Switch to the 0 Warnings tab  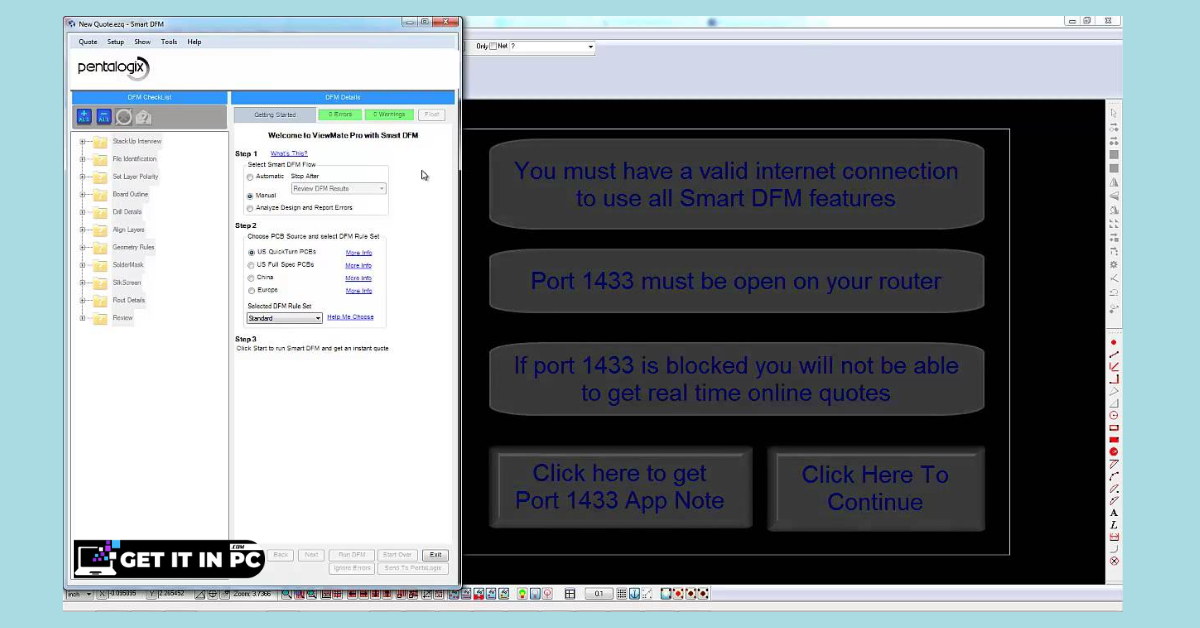click(x=389, y=115)
